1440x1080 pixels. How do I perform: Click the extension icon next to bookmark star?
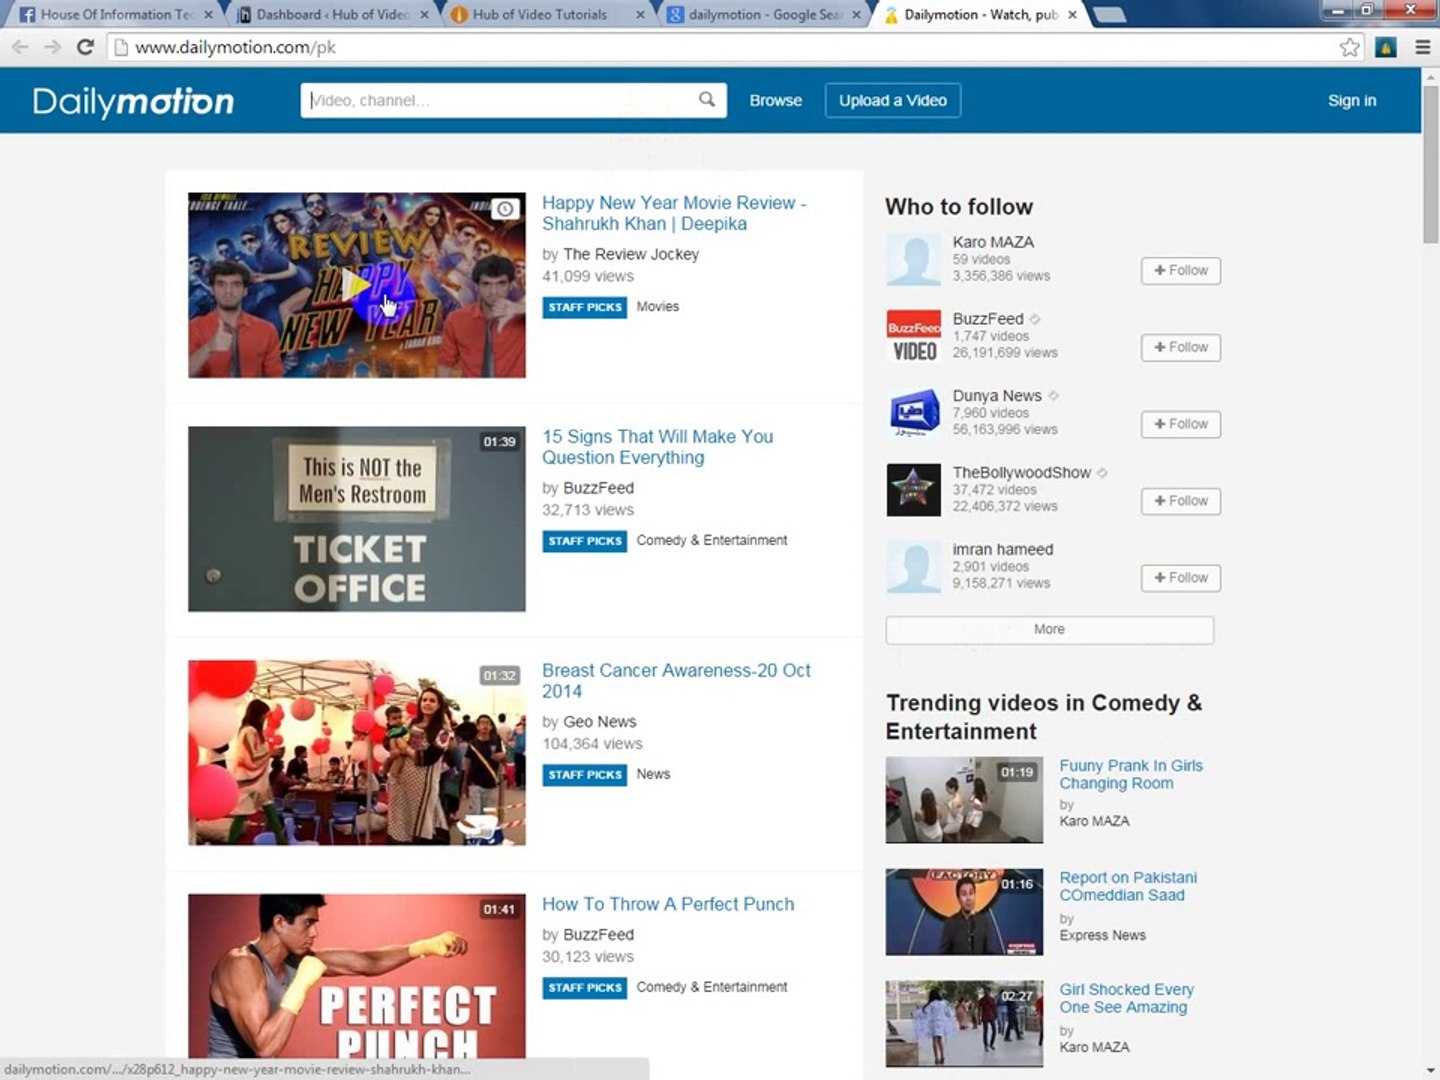(1386, 47)
